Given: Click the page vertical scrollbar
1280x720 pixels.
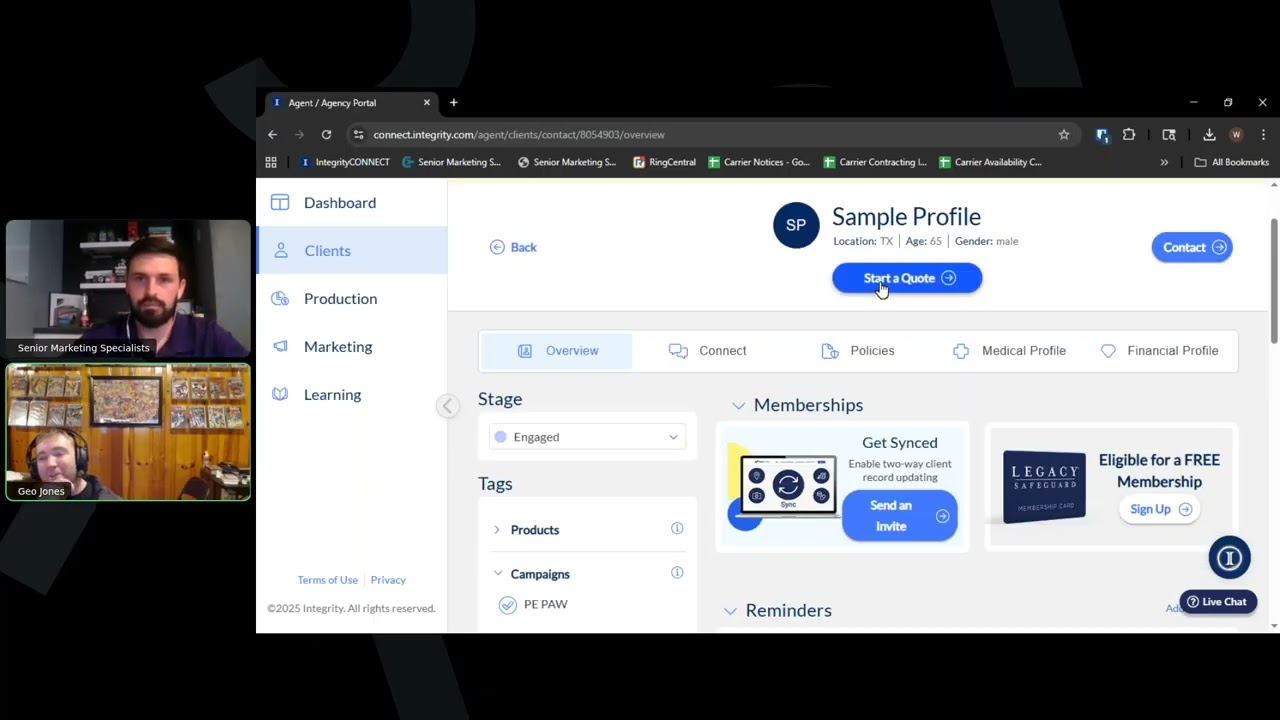Looking at the screenshot, I should pyautogui.click(x=1274, y=280).
